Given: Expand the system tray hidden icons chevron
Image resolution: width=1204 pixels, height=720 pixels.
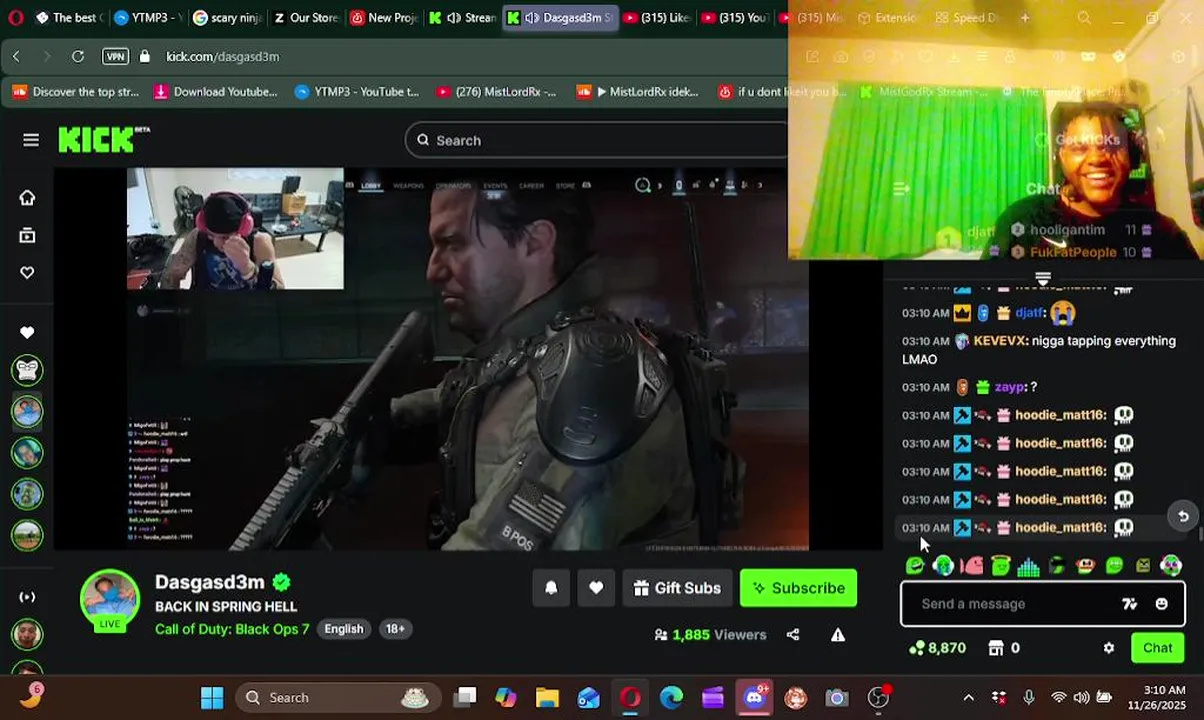Looking at the screenshot, I should point(968,697).
